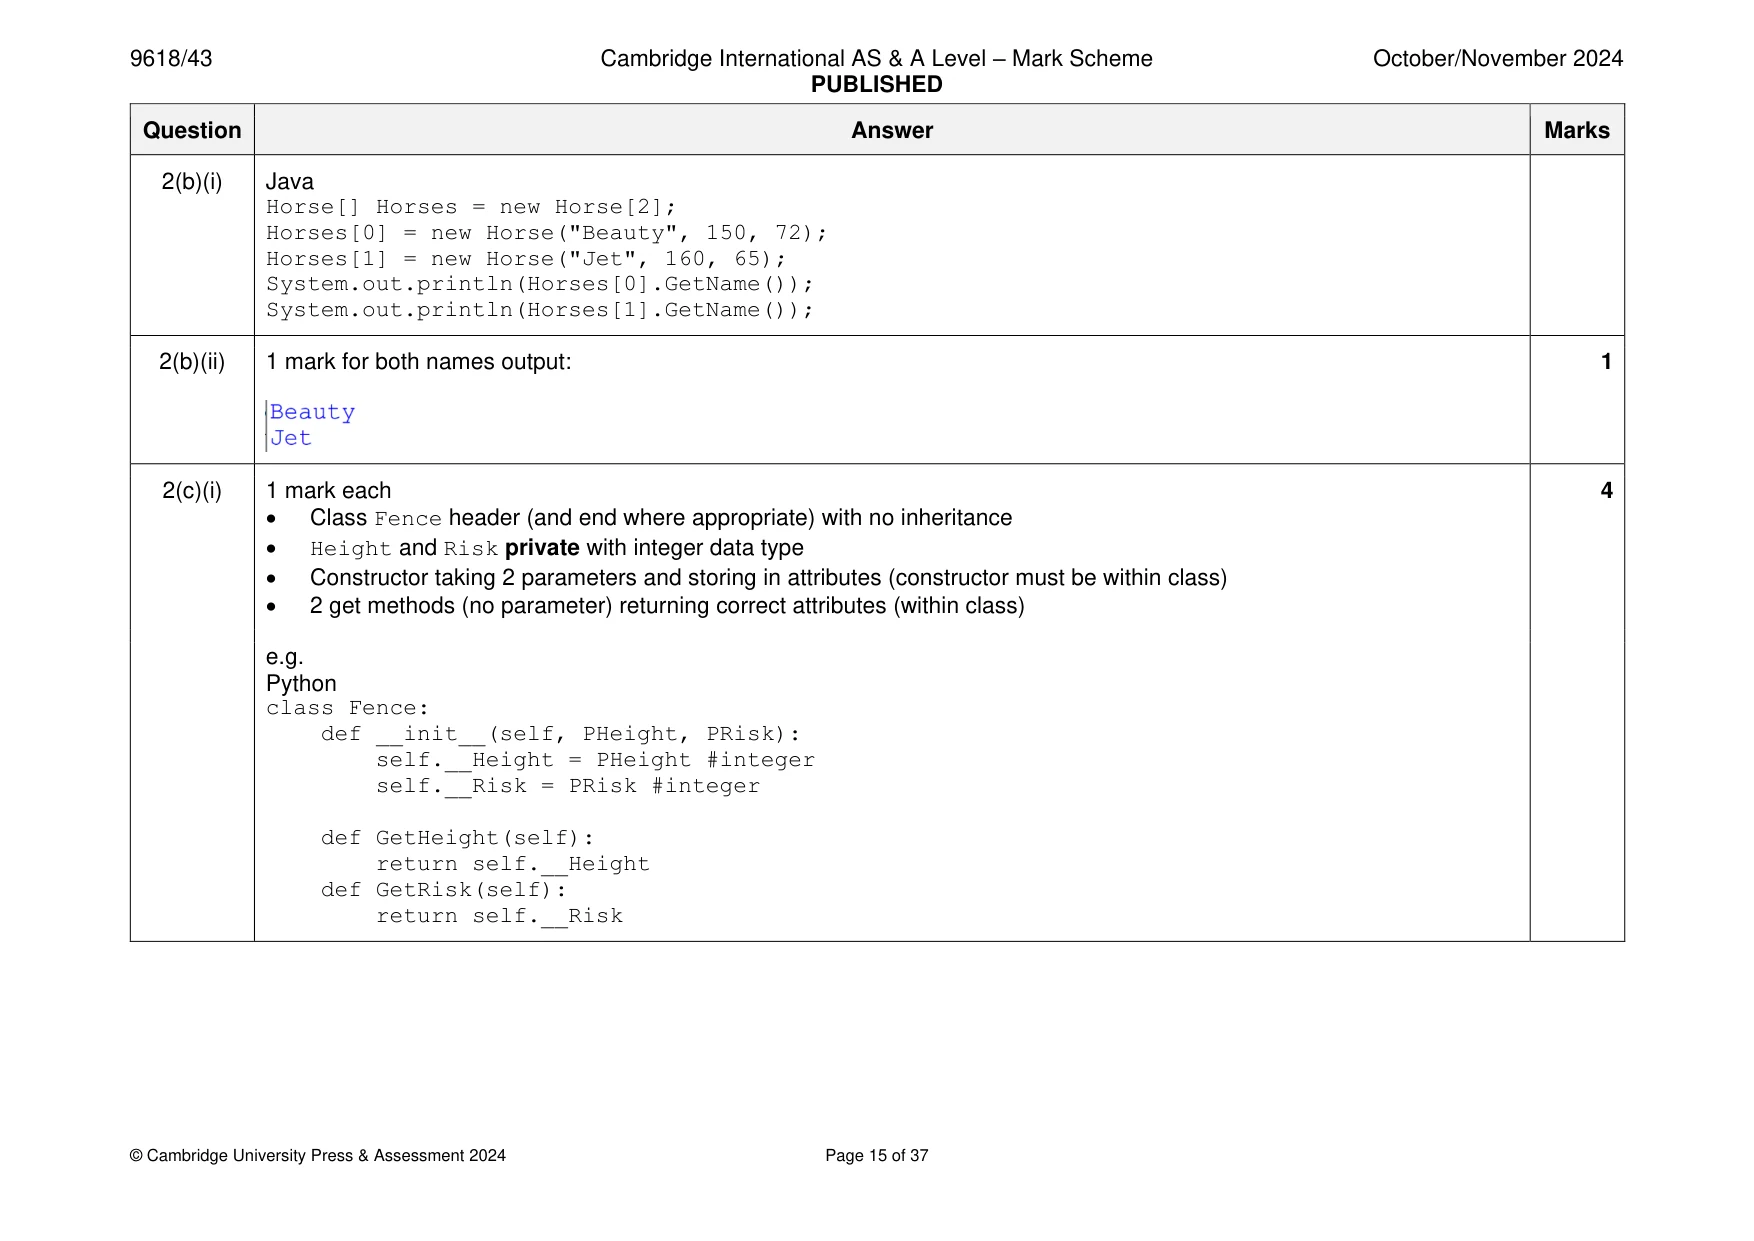Click the line creating Horse "Beauty", 150, 72
Image resolution: width=1754 pixels, height=1241 pixels.
point(547,233)
